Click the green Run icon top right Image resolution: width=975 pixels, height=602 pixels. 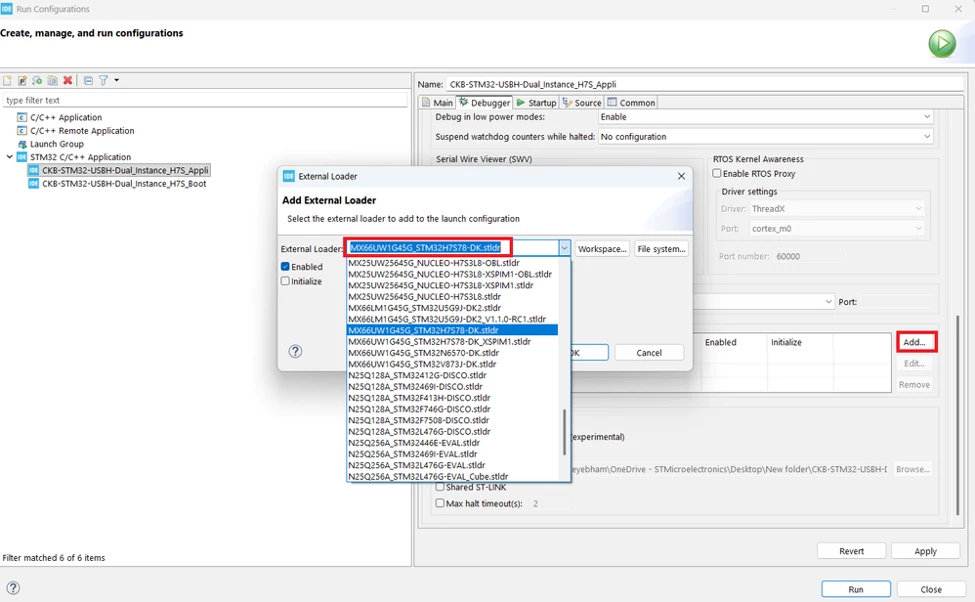click(942, 44)
